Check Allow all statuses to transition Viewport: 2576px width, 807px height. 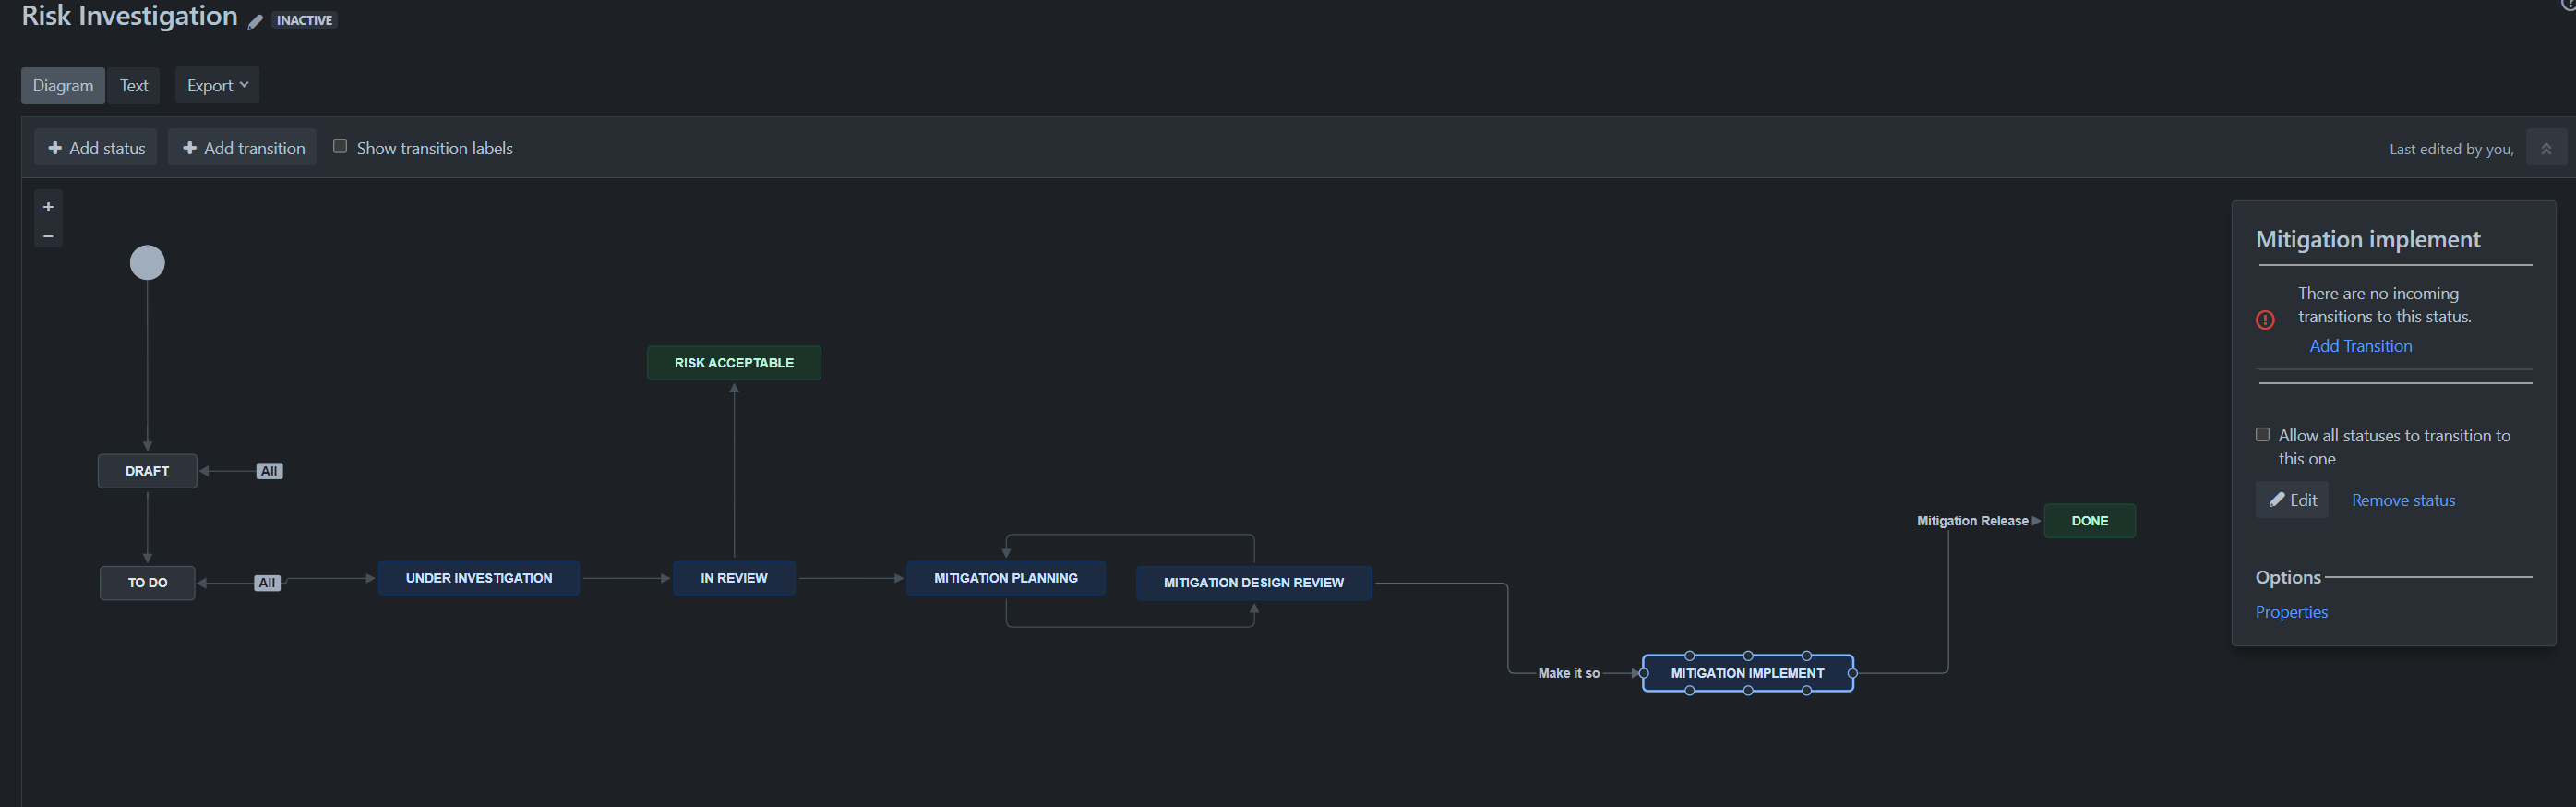(2262, 435)
